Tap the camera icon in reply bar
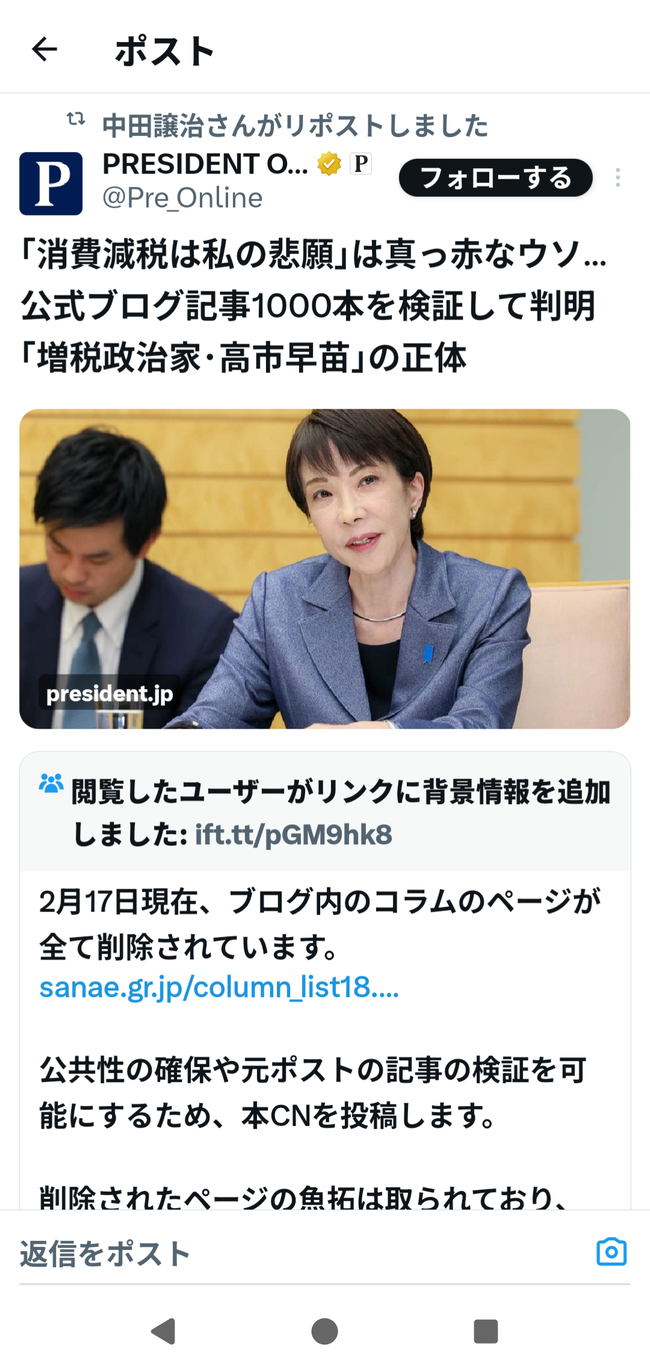Screen dimensions: 650x1369 pos(611,1251)
